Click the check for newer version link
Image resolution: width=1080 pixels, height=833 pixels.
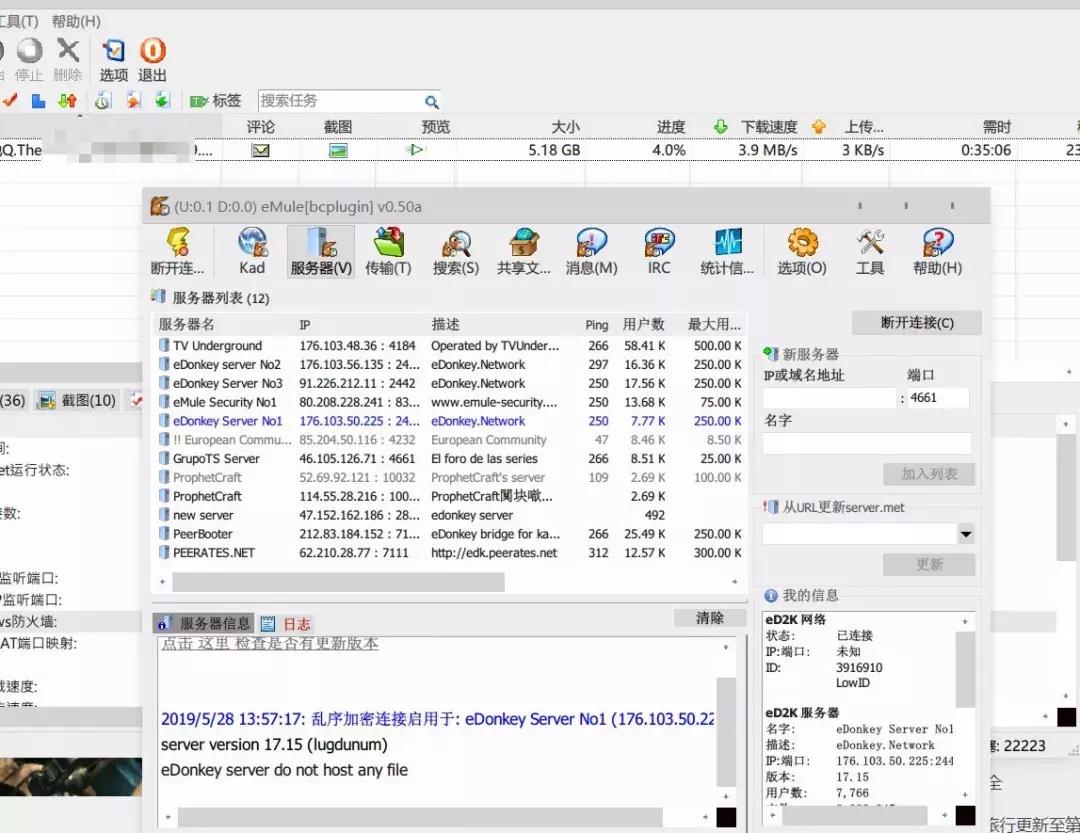click(269, 644)
